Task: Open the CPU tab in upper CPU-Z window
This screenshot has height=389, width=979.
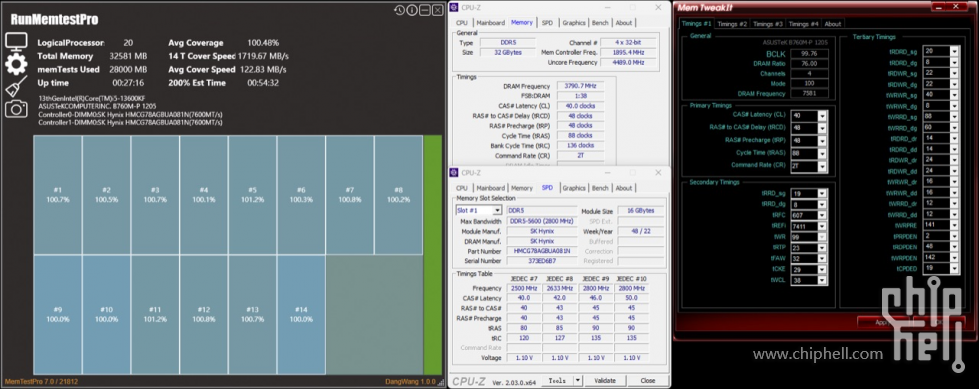Action: click(461, 23)
